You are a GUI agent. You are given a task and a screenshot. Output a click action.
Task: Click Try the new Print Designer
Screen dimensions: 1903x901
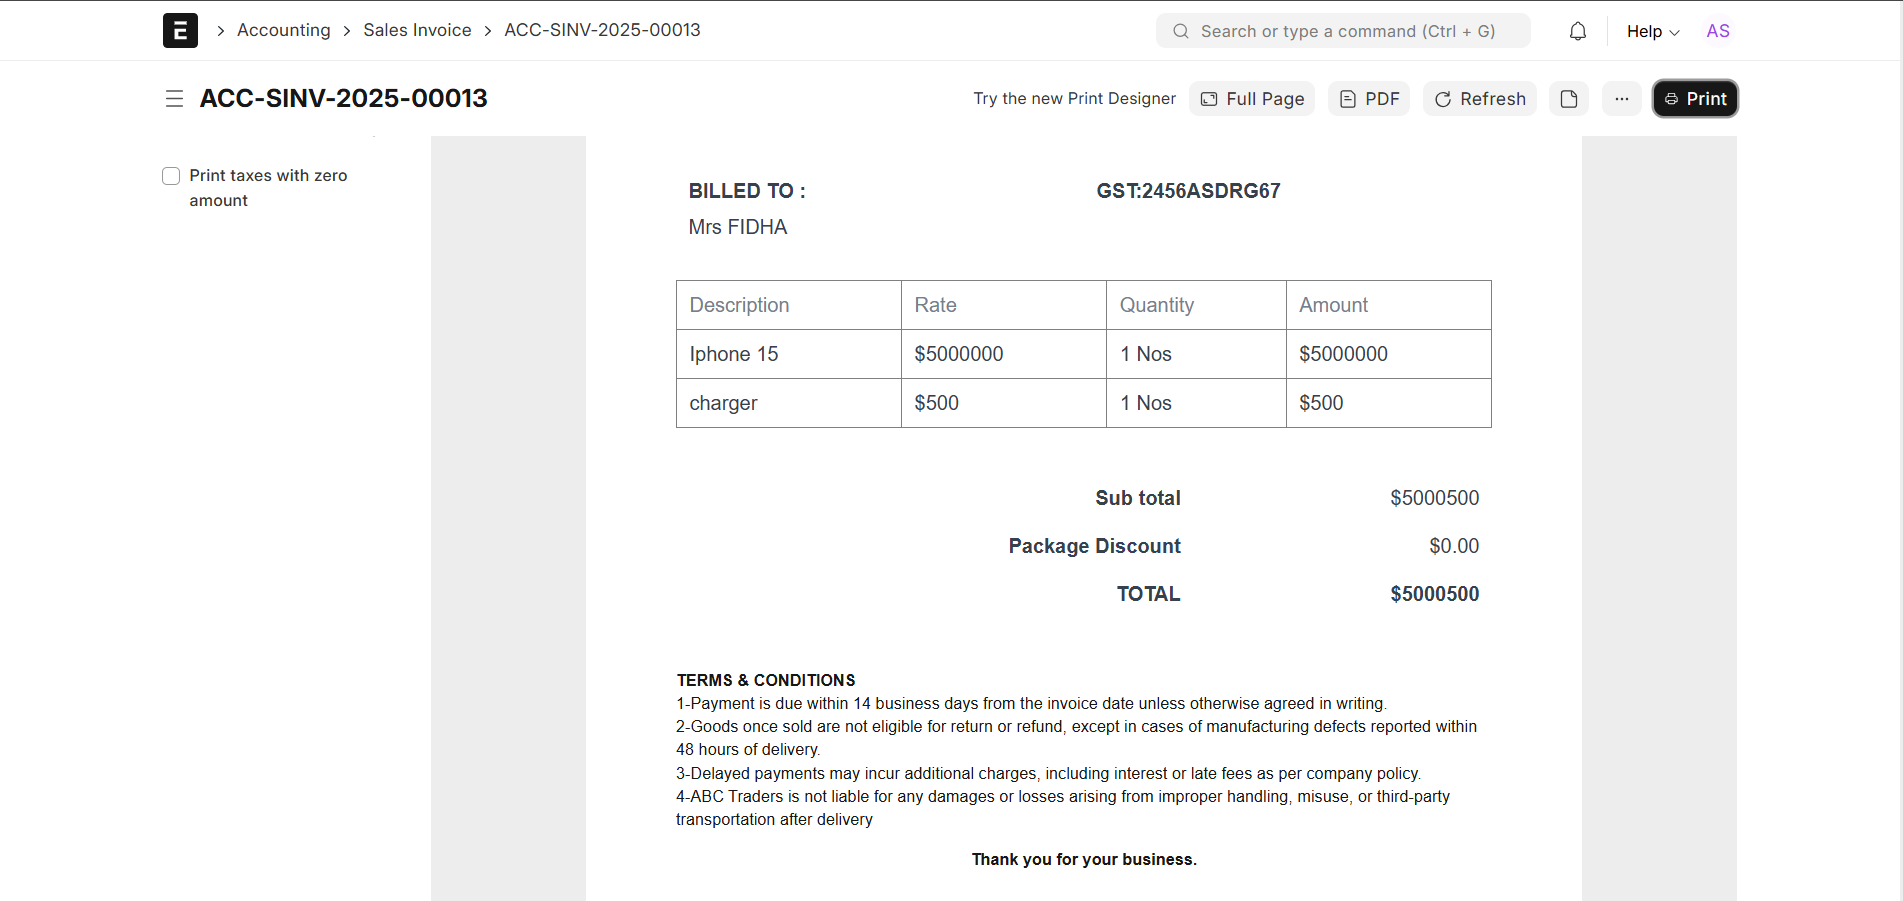point(1074,99)
